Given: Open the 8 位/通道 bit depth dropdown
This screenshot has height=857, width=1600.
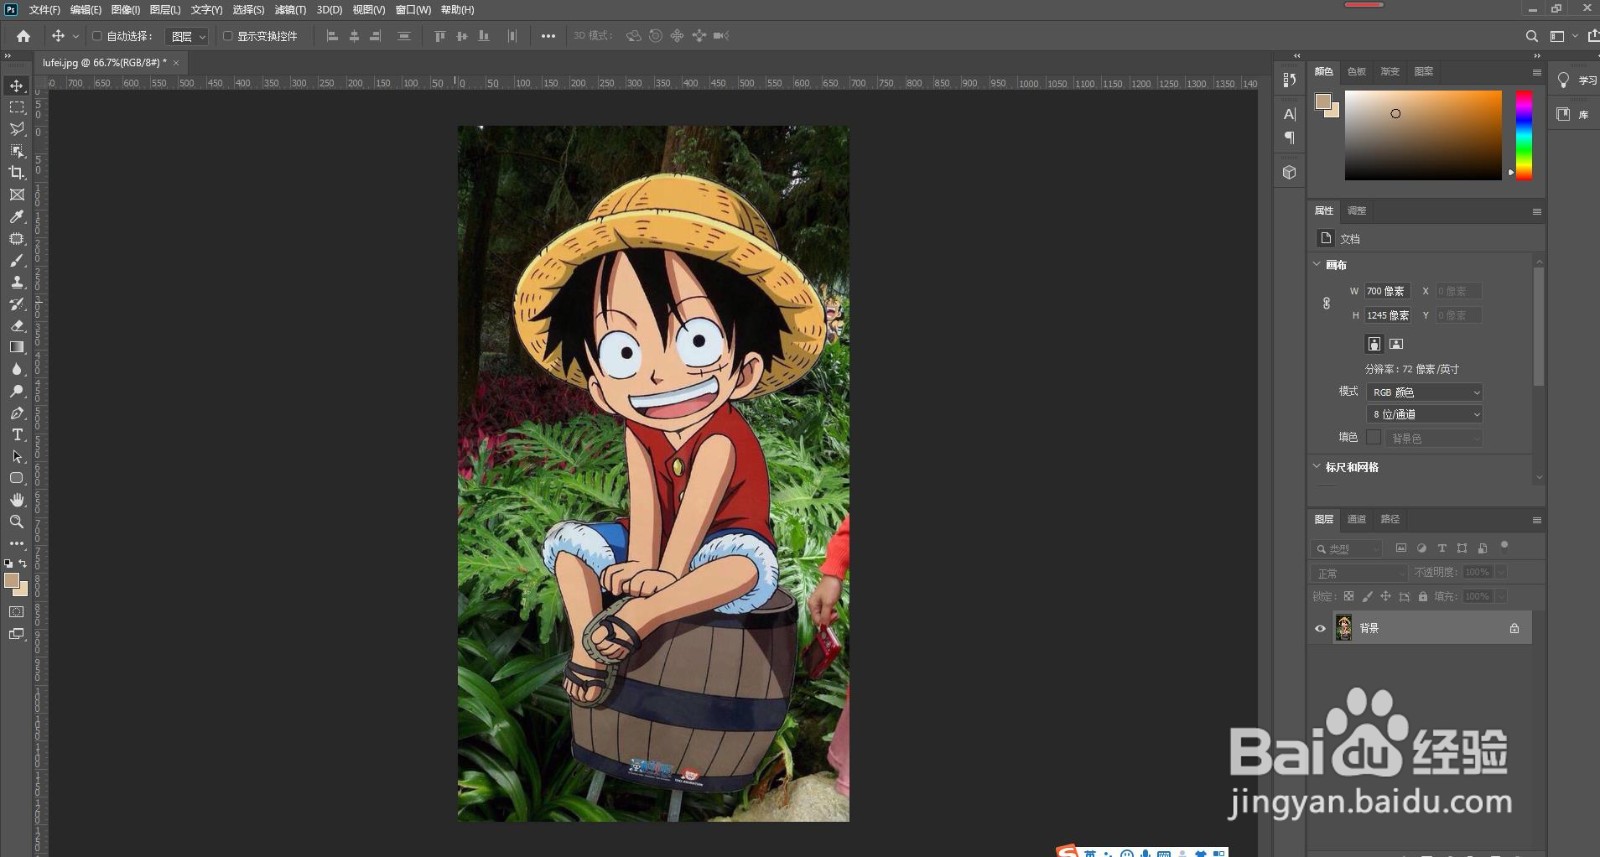Looking at the screenshot, I should (x=1424, y=414).
